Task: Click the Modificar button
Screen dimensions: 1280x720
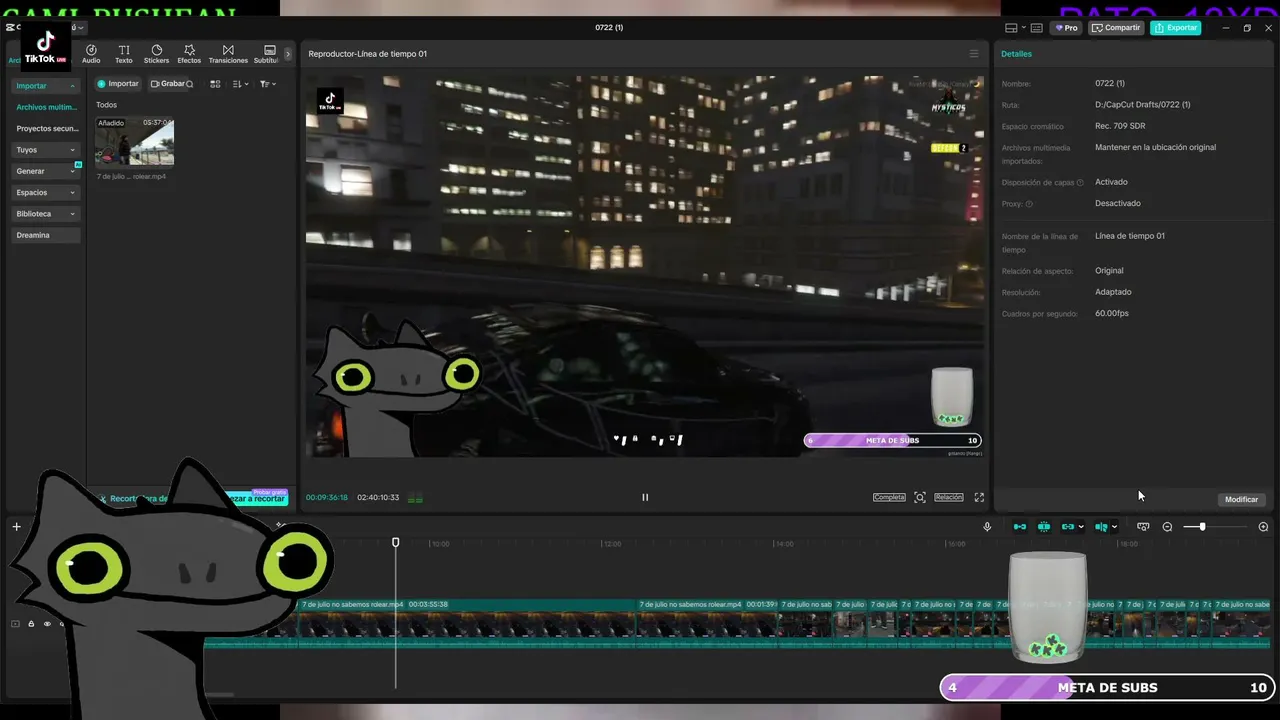Action: pyautogui.click(x=1242, y=499)
